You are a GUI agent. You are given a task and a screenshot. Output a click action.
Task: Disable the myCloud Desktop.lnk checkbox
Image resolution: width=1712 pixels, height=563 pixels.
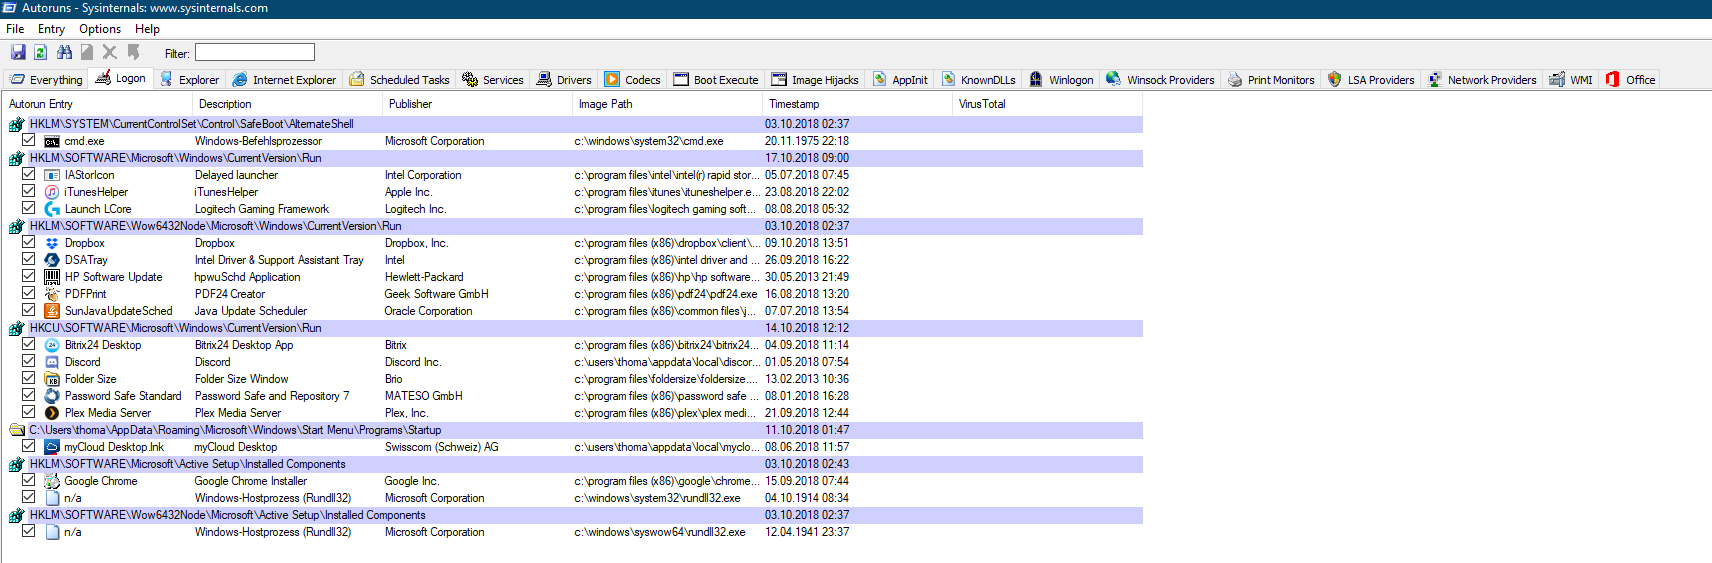click(29, 446)
